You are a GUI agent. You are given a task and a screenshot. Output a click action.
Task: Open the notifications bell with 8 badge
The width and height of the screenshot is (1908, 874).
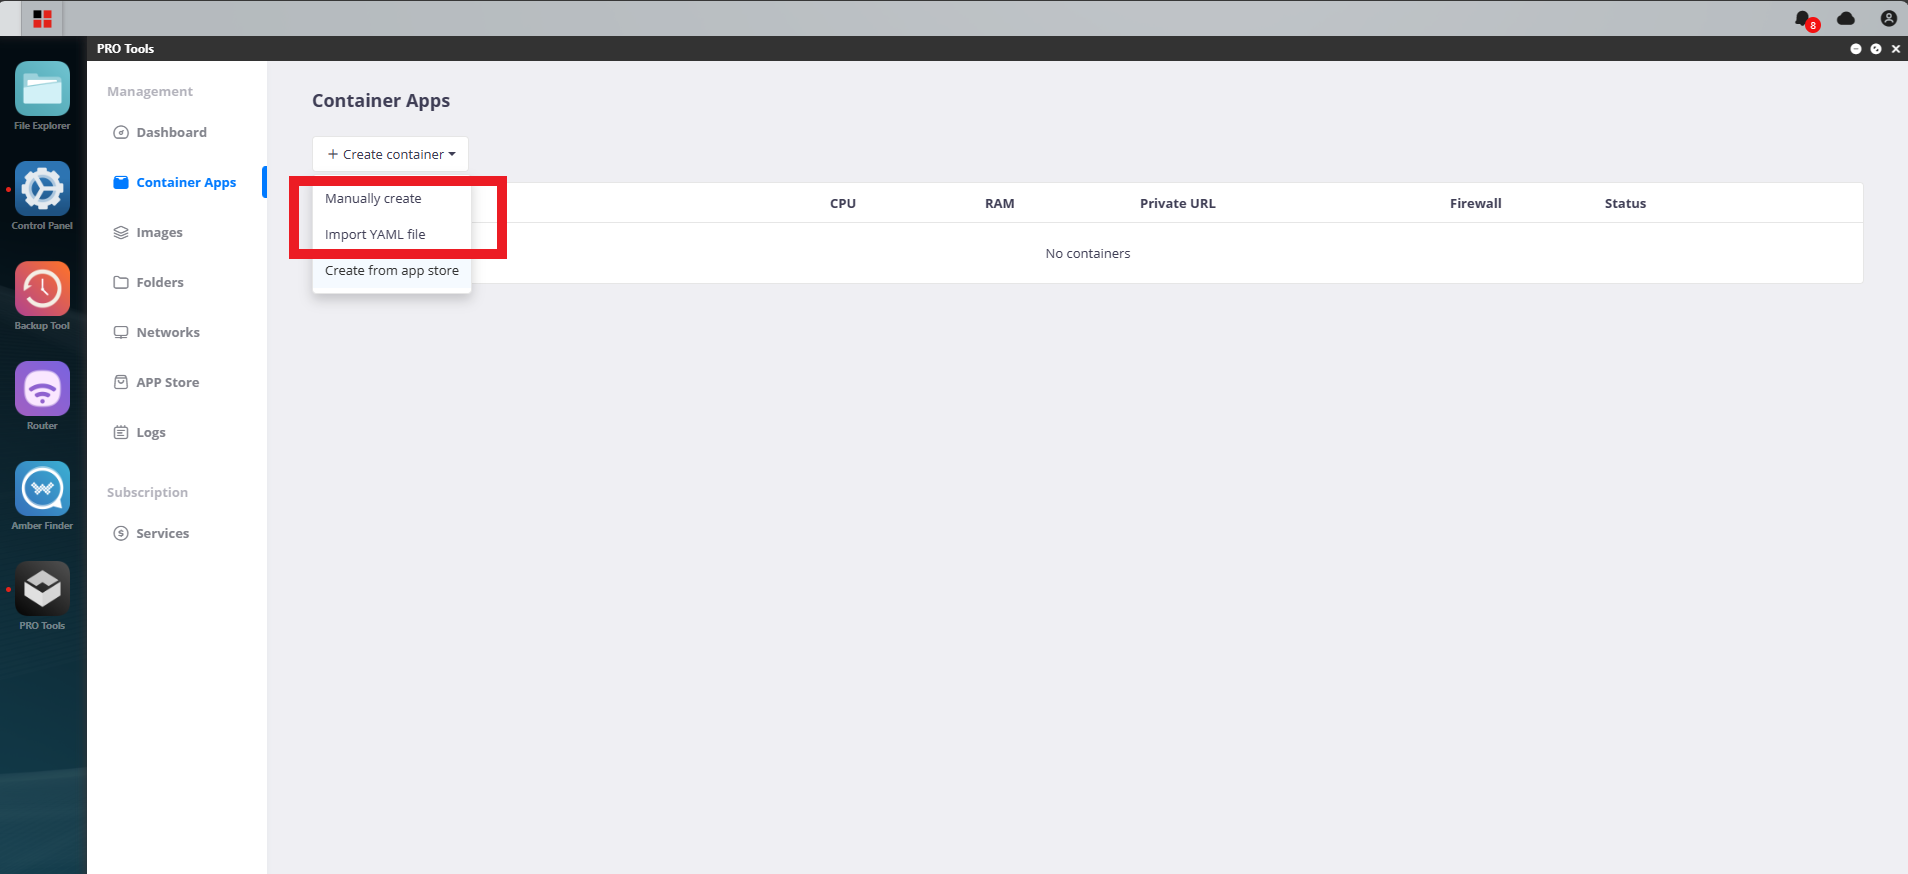coord(1805,19)
